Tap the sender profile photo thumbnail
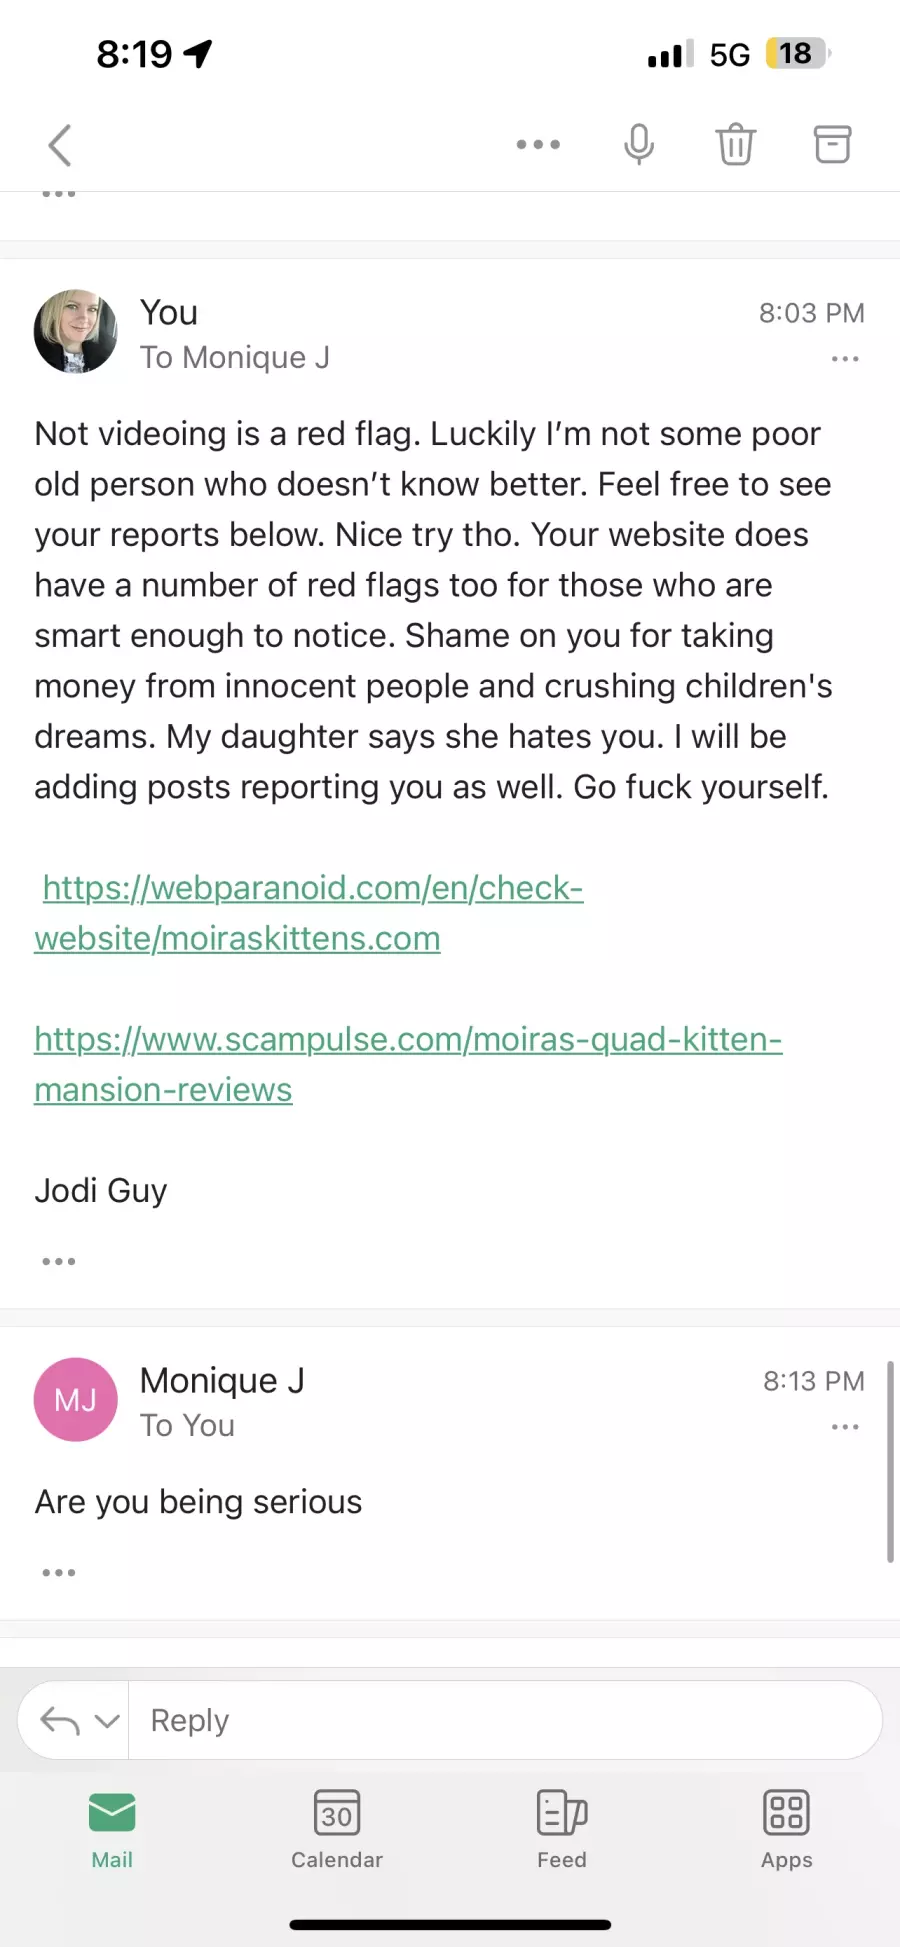Viewport: 900px width, 1947px height. click(76, 331)
